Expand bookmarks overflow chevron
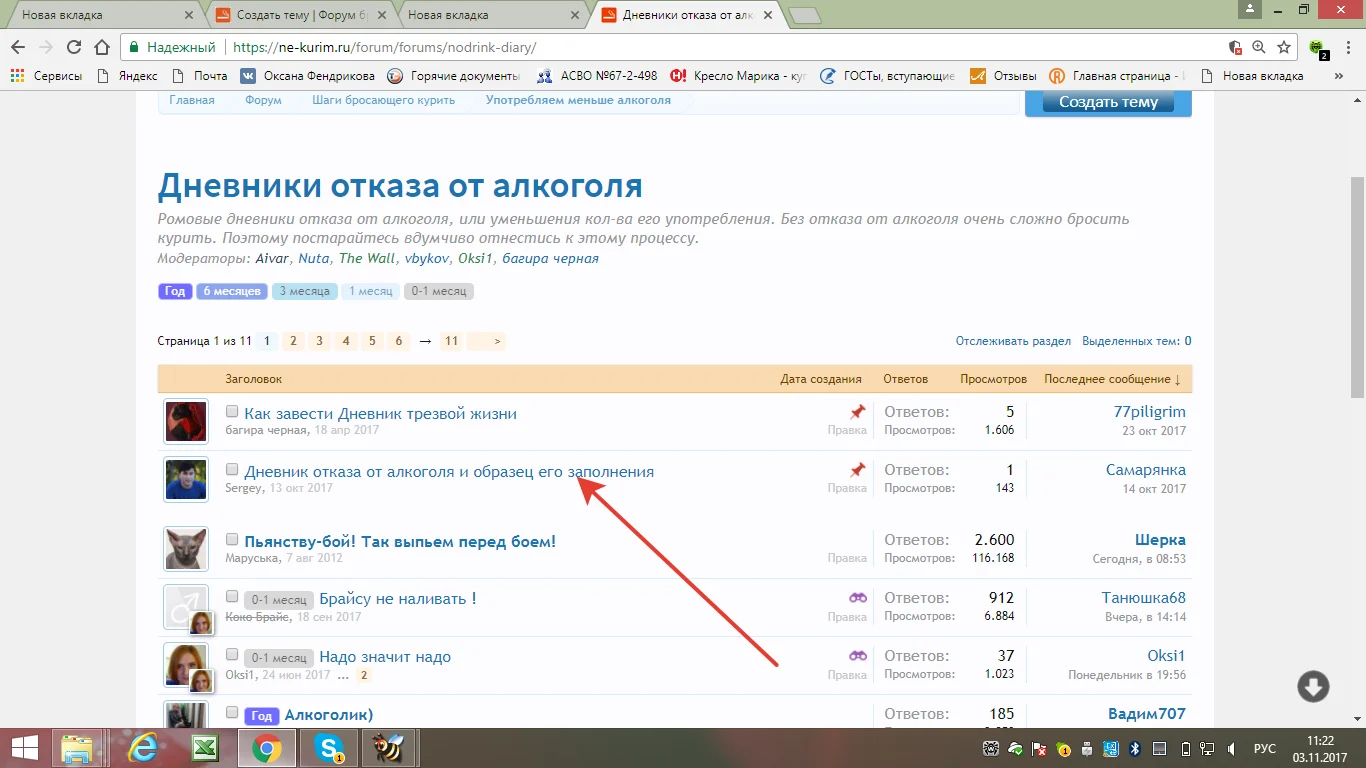Image resolution: width=1366 pixels, height=768 pixels. pos(1338,76)
